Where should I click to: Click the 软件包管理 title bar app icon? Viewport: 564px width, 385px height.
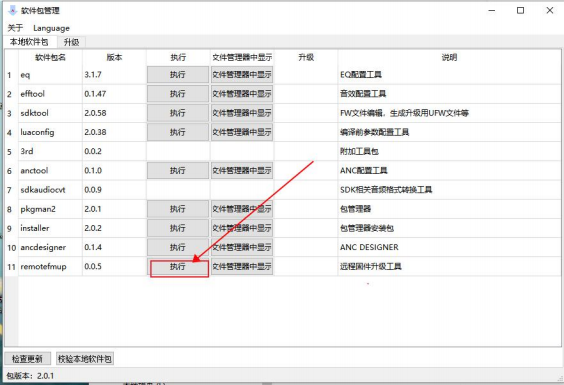[x=13, y=10]
